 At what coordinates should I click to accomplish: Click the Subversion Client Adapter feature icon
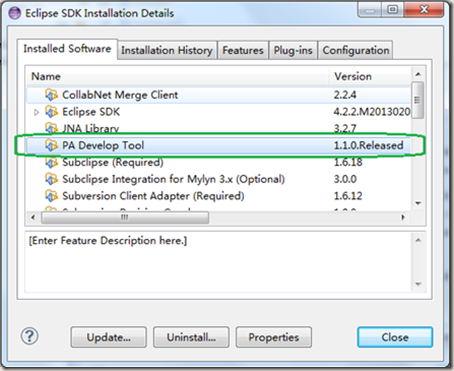51,196
